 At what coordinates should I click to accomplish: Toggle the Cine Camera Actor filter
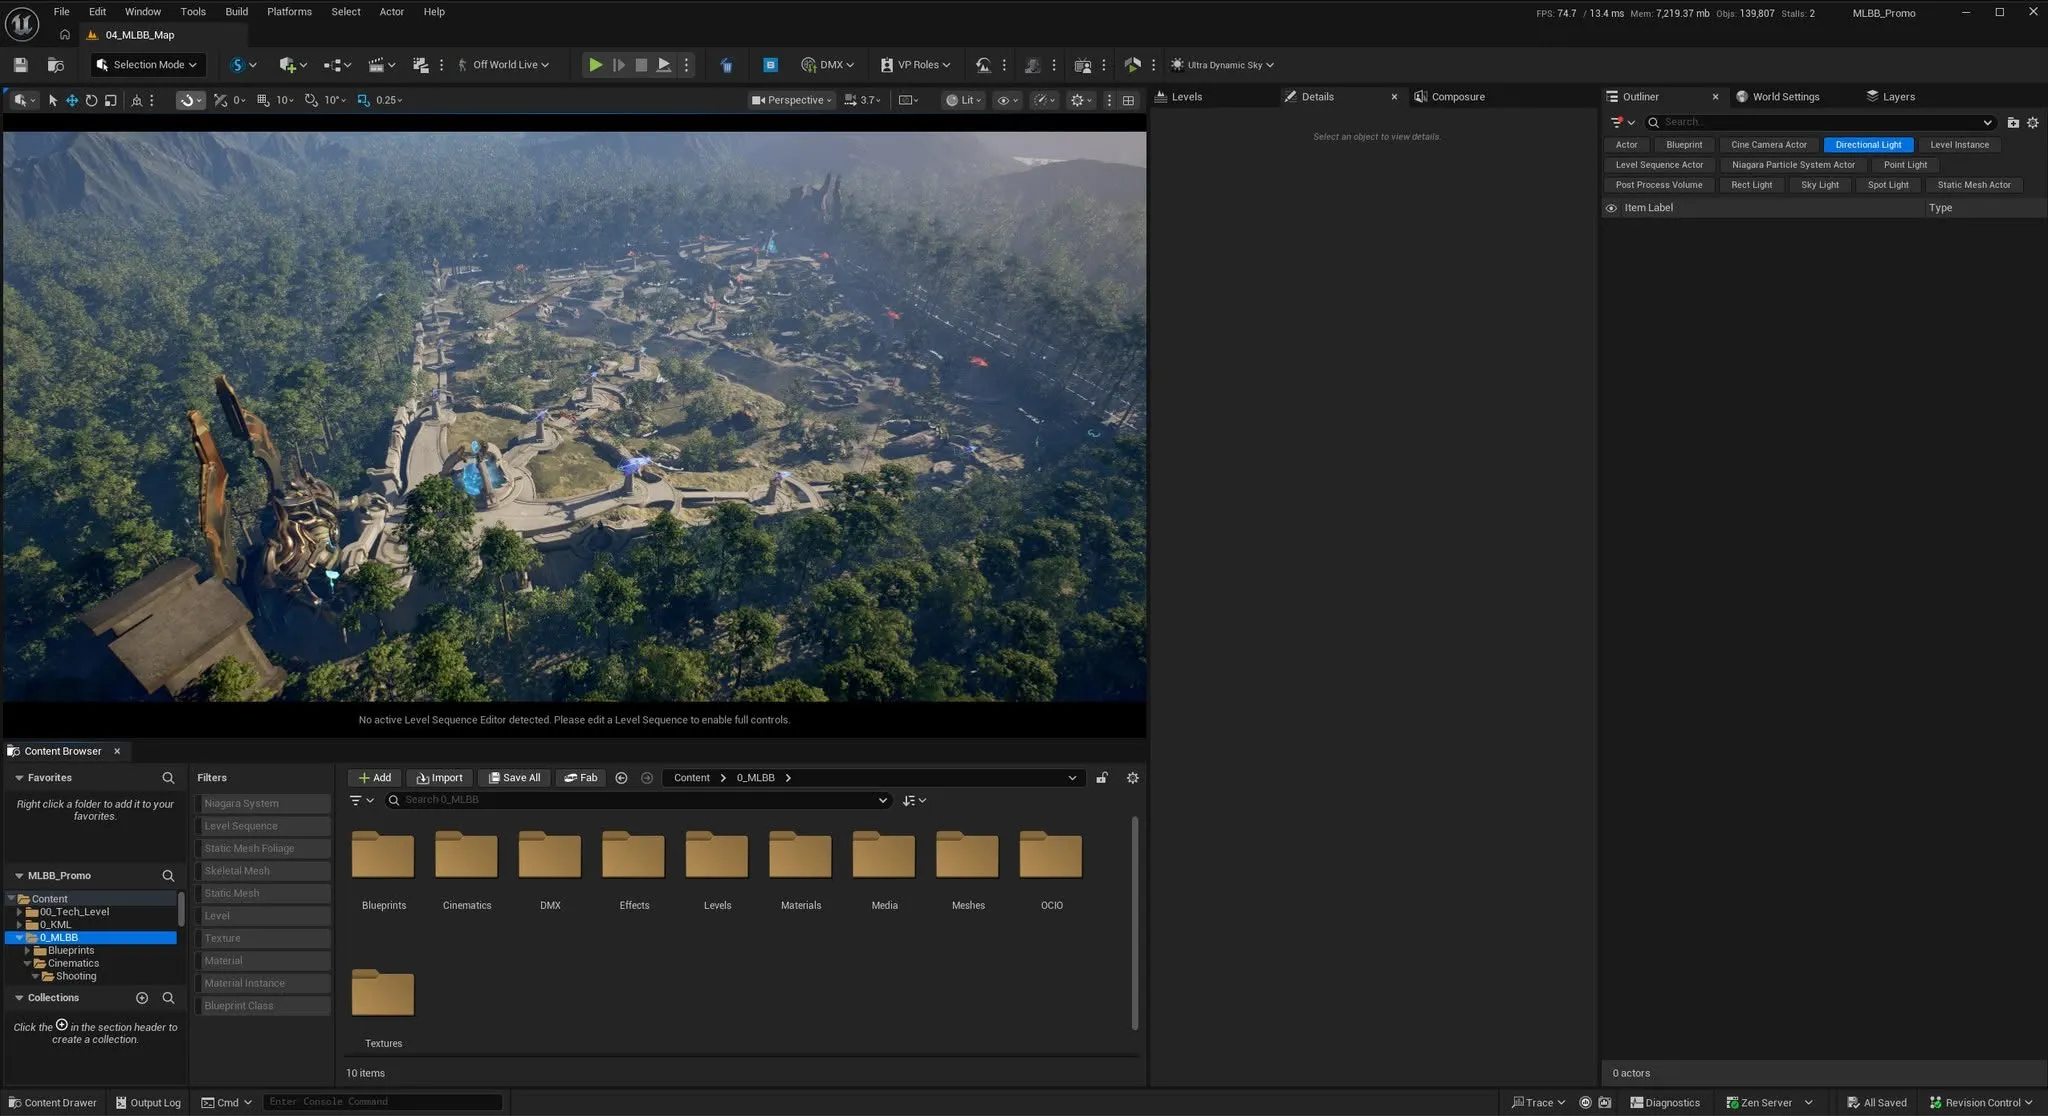point(1768,145)
